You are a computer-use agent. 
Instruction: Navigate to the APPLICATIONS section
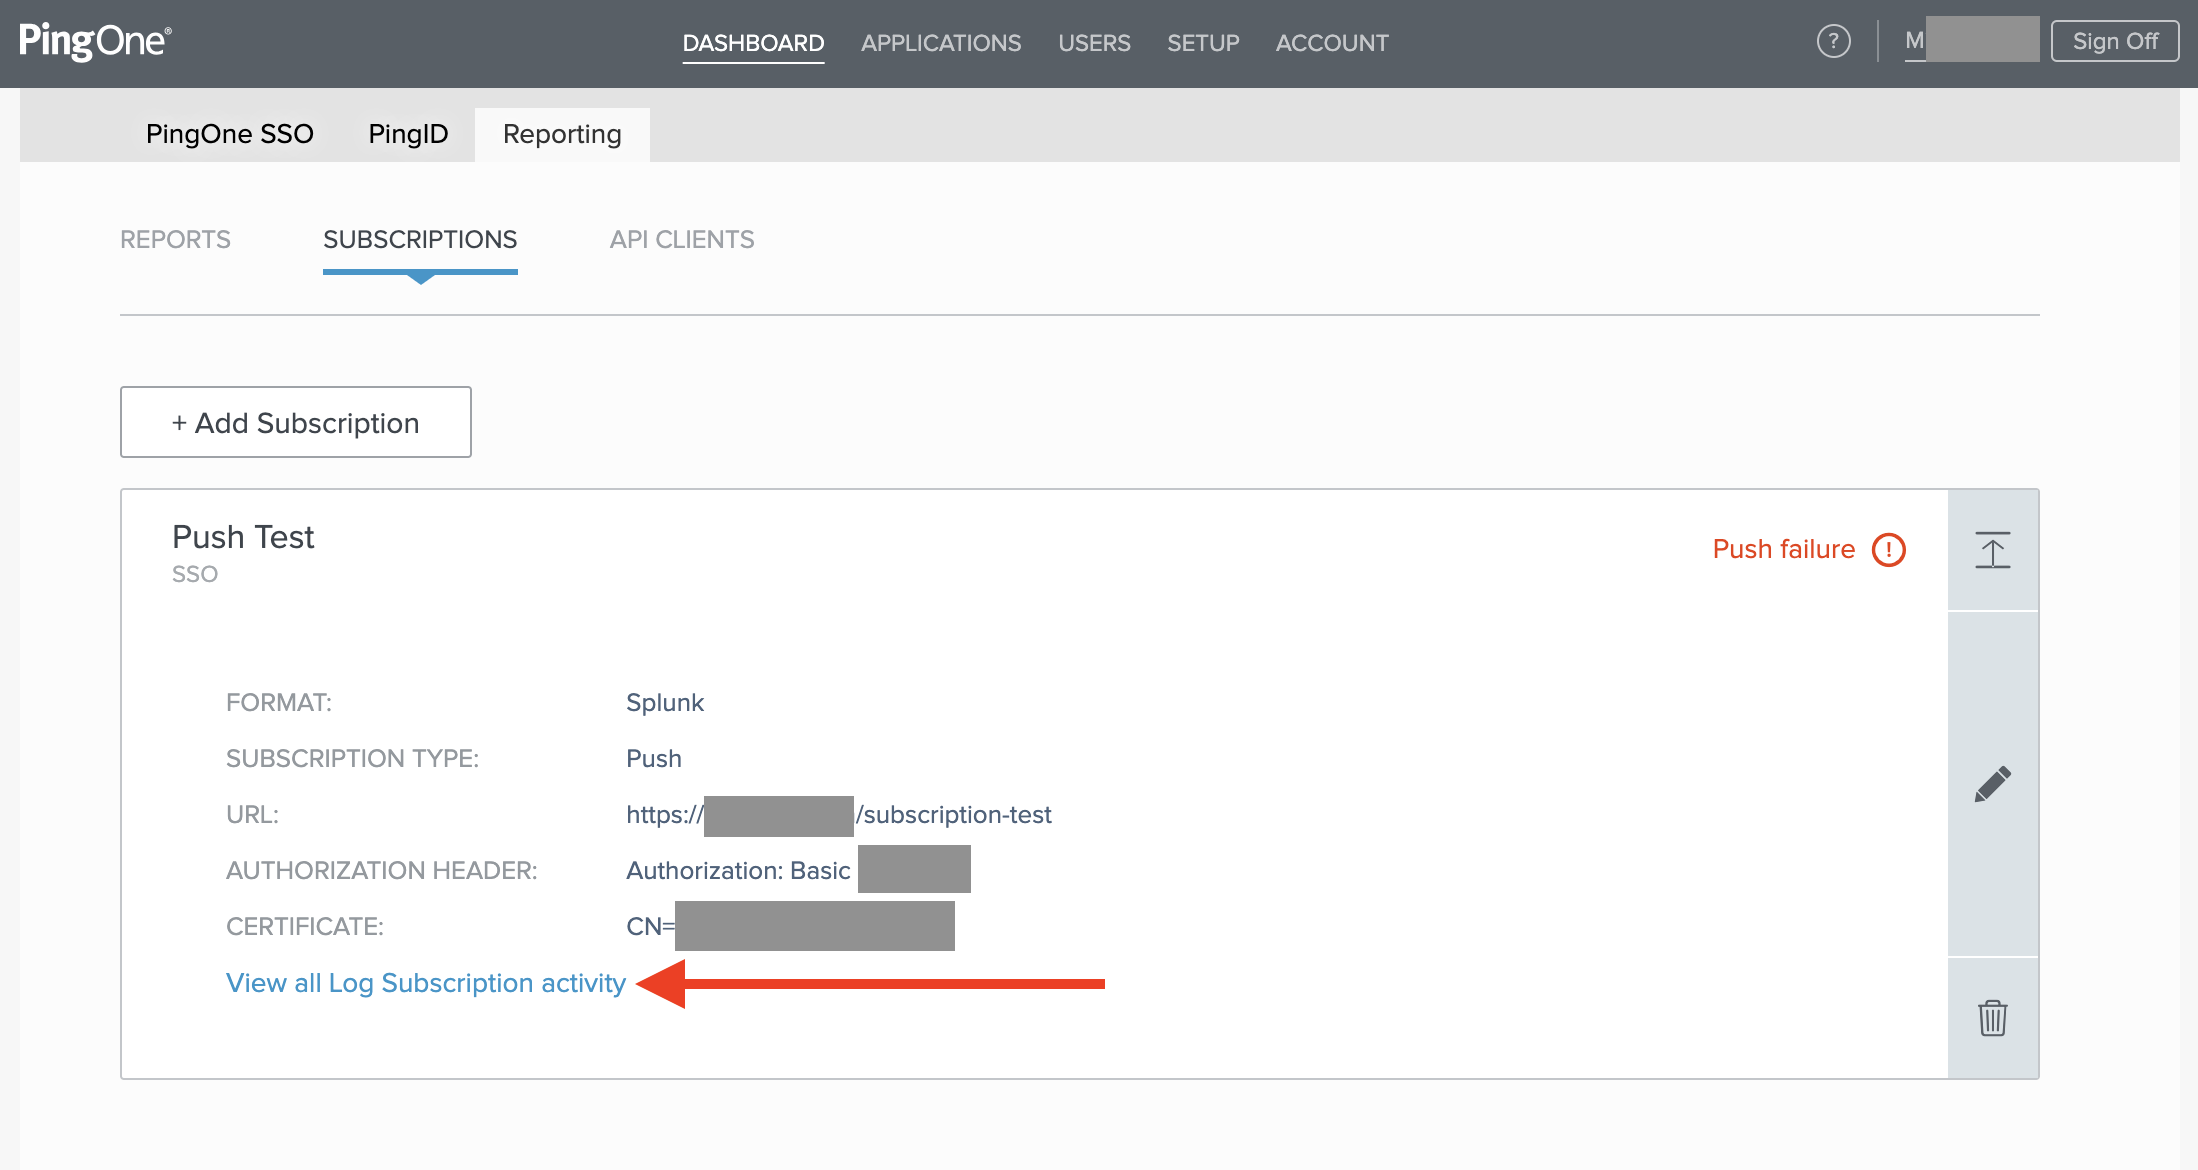point(941,43)
